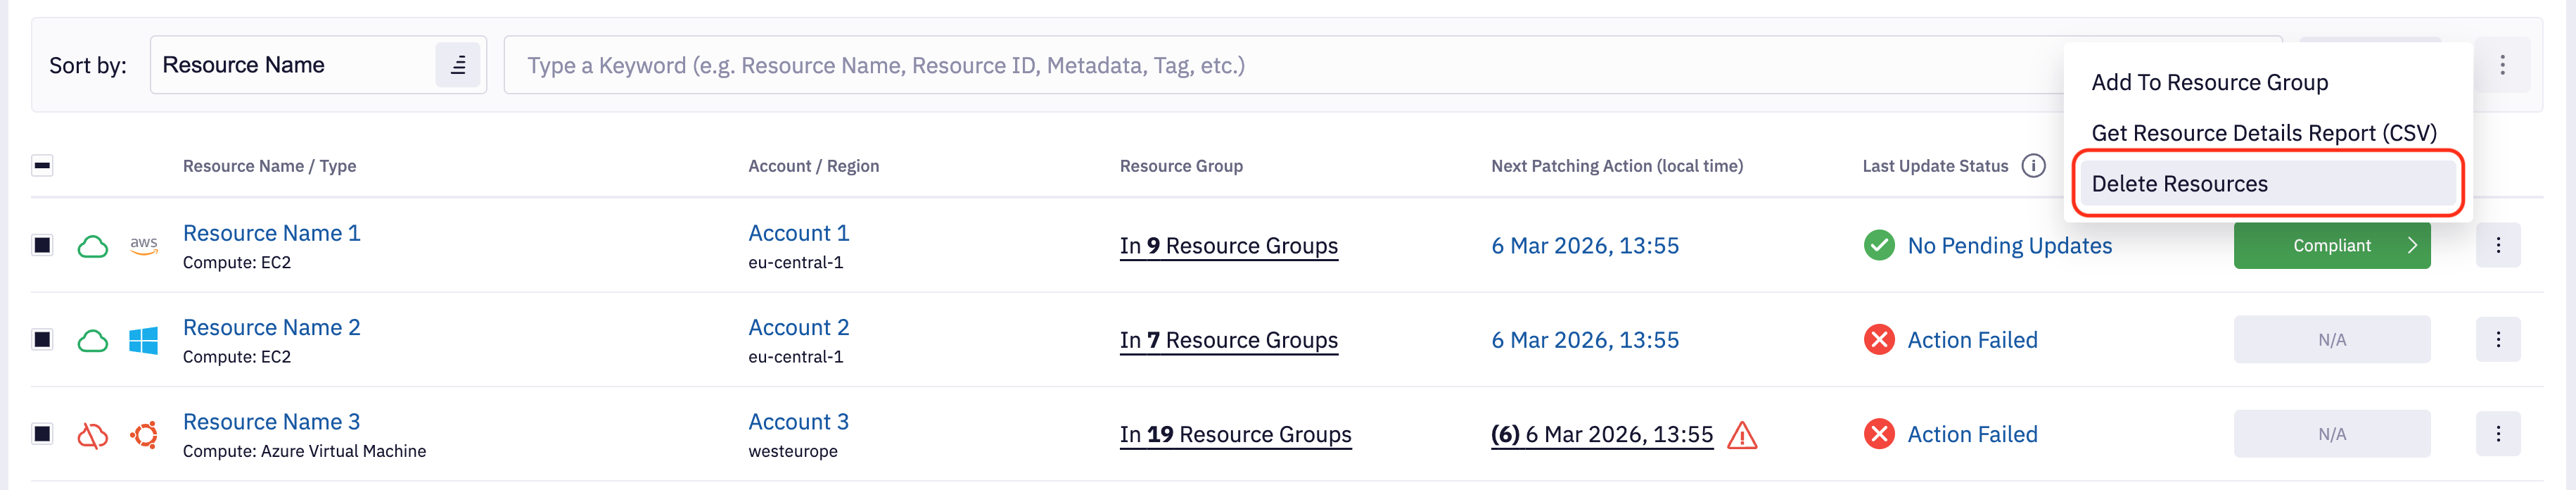The width and height of the screenshot is (2576, 490).
Task: Open the top toolbar three-dot menu
Action: (x=2502, y=65)
